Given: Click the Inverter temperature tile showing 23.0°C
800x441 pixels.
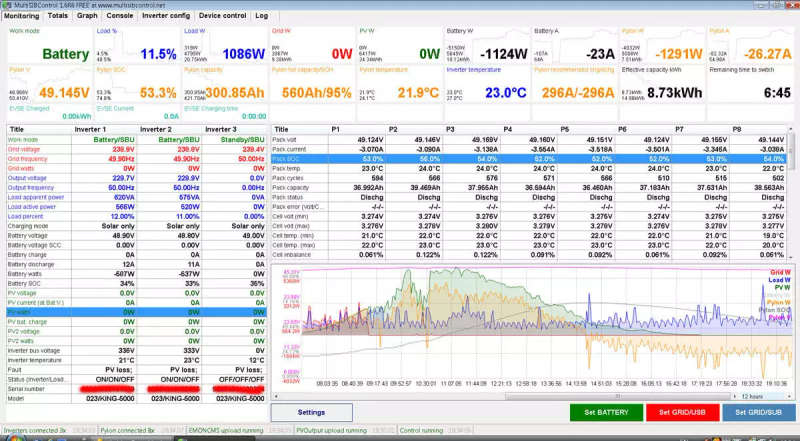Looking at the screenshot, I should [x=487, y=84].
